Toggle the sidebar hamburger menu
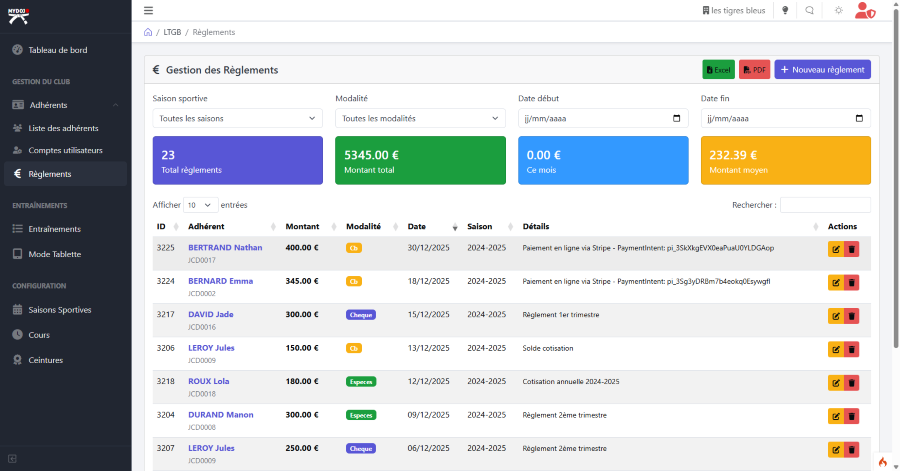Screen dimensions: 900x471 (148, 11)
